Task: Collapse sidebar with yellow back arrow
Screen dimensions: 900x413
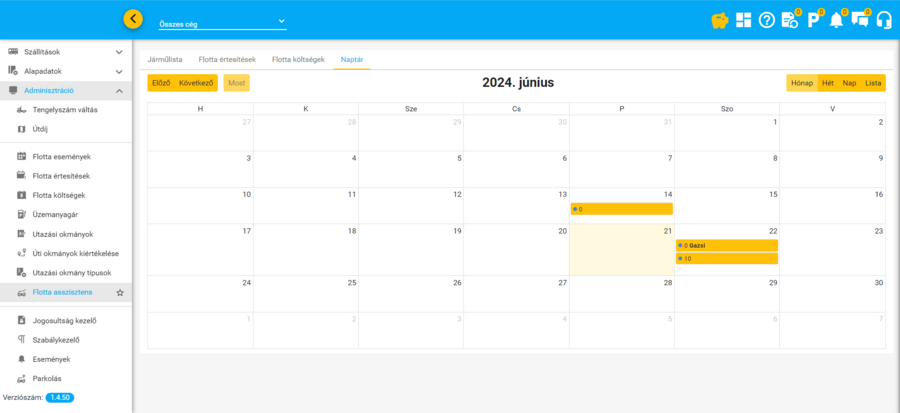Action: point(133,19)
